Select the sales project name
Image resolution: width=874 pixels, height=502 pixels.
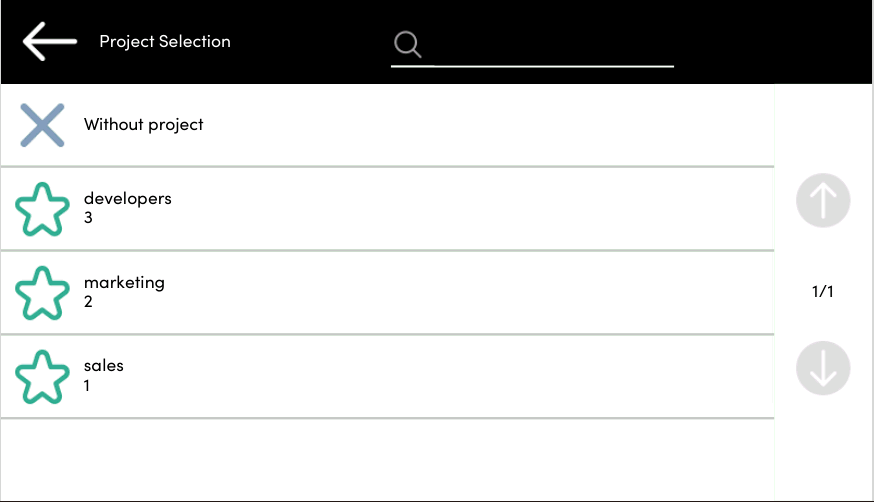[x=104, y=366]
